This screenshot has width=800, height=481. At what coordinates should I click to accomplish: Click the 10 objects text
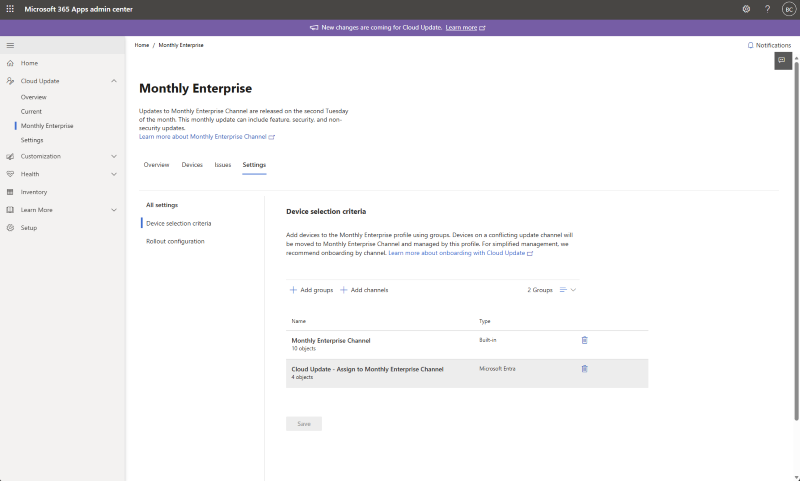pos(304,349)
